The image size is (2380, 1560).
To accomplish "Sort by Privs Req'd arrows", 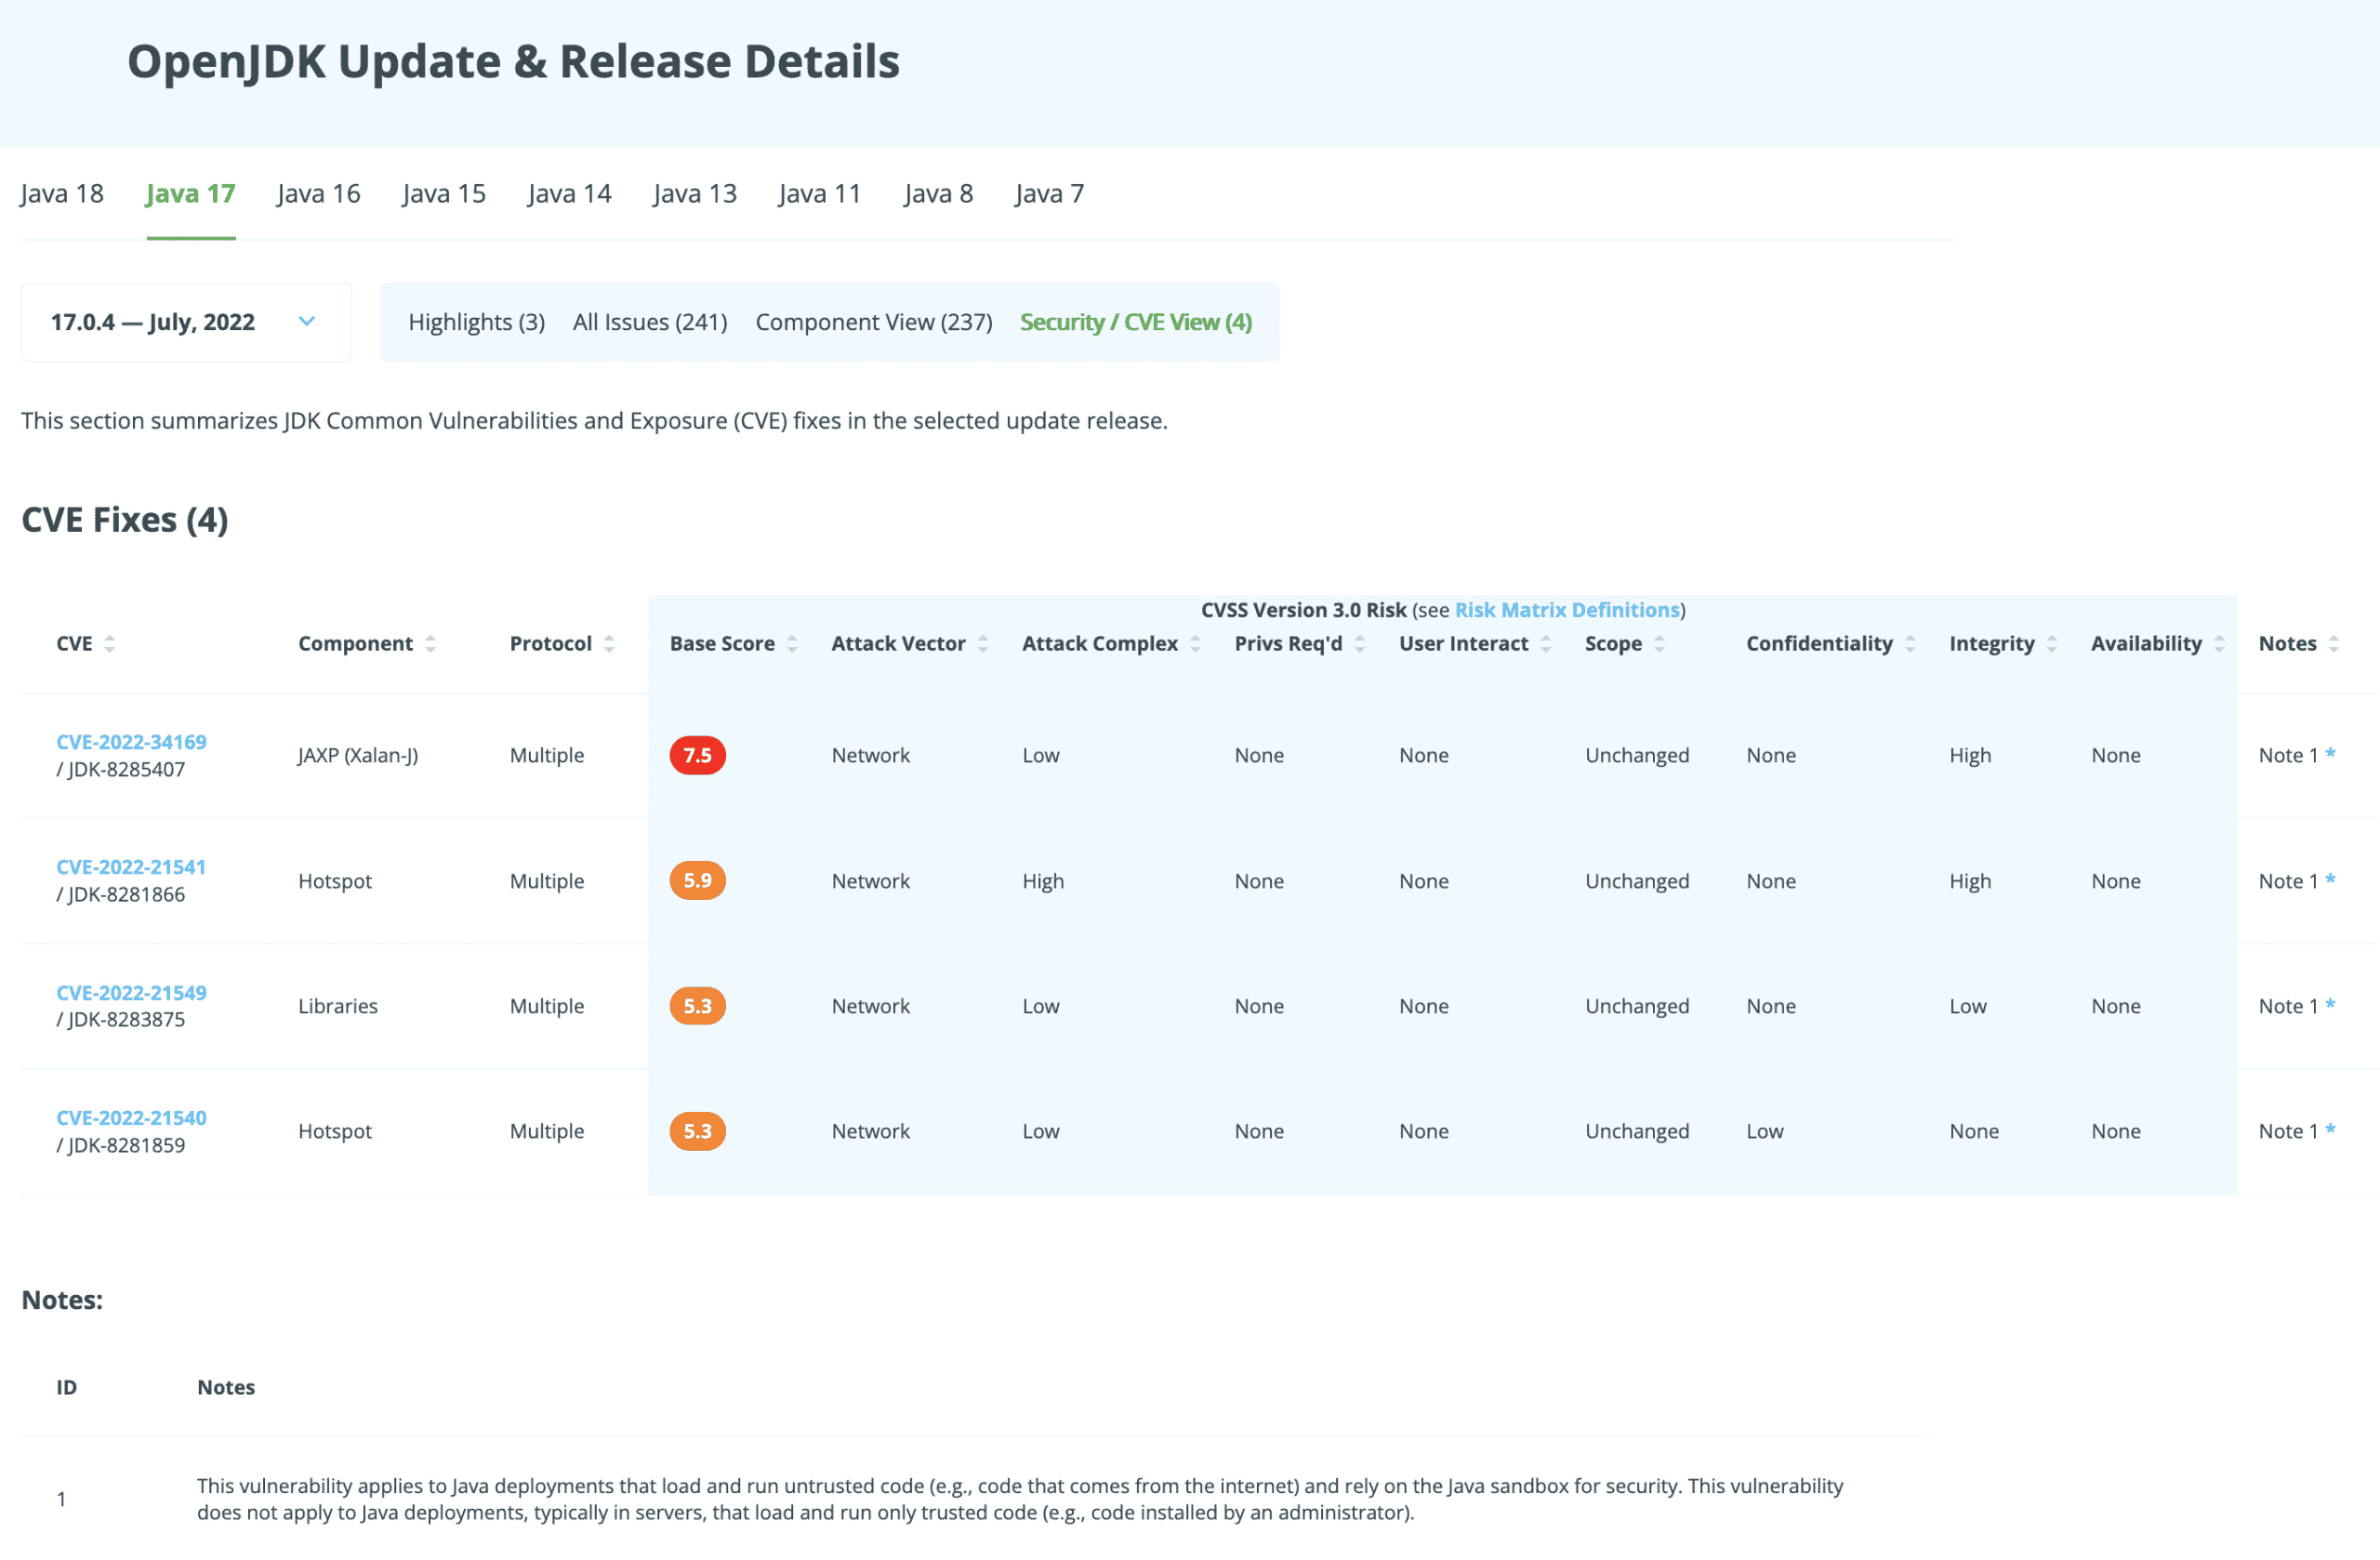I will point(1360,644).
